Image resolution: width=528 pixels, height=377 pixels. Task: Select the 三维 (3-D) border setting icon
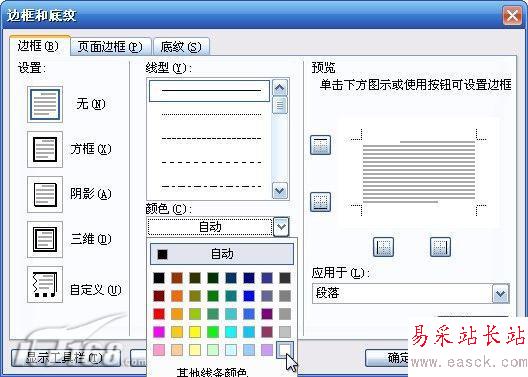pyautogui.click(x=45, y=239)
